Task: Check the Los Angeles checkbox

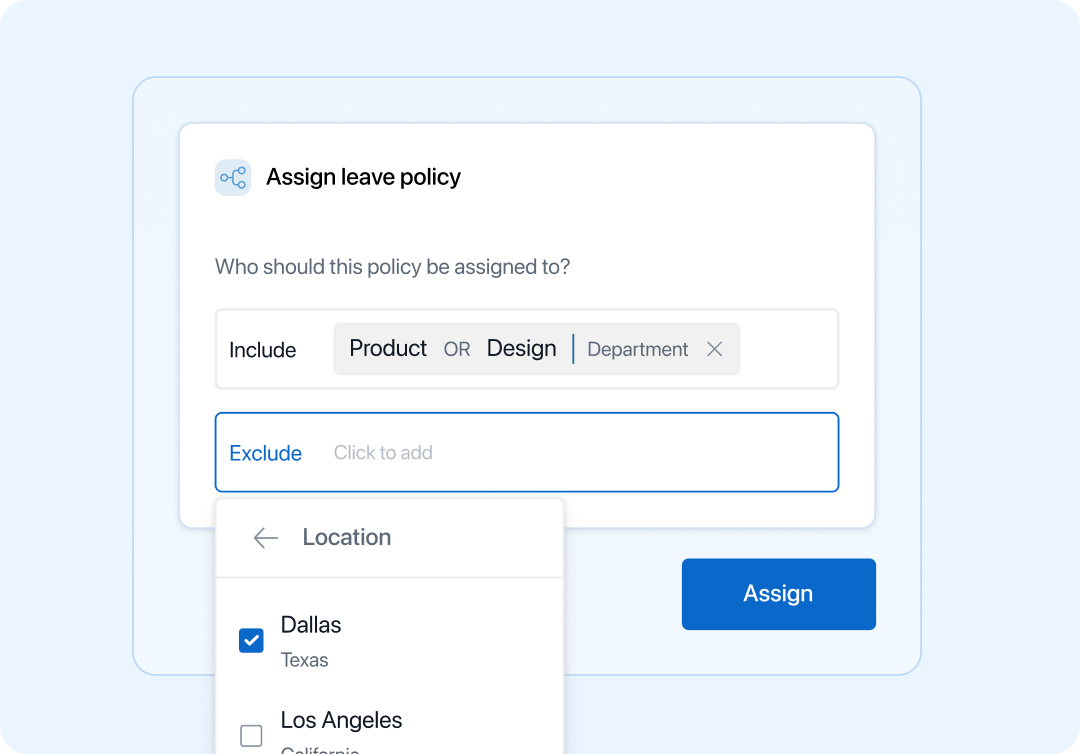Action: [x=251, y=735]
